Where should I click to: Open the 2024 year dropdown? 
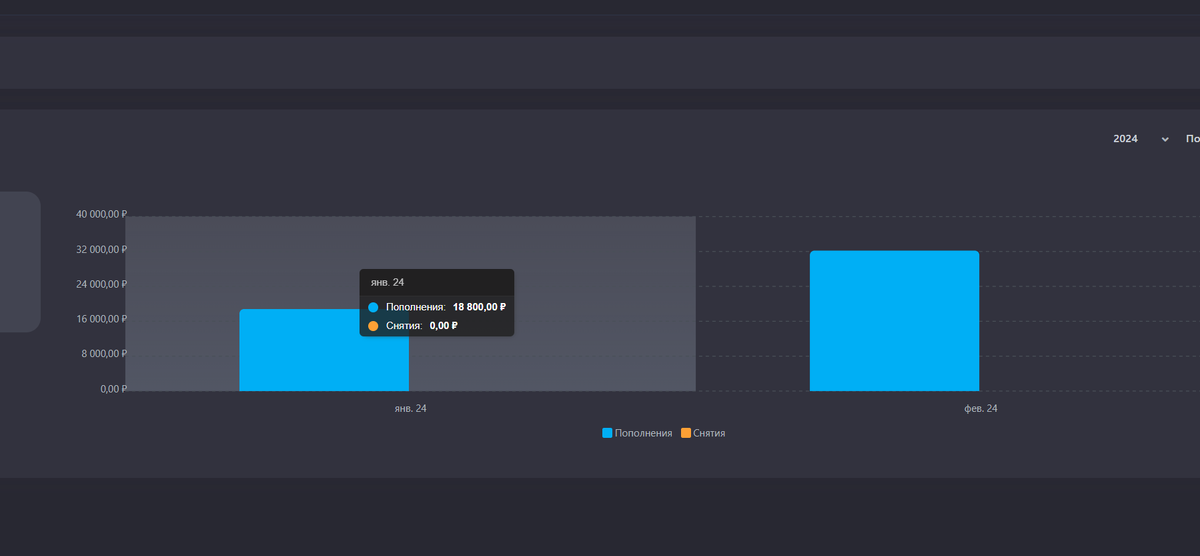click(1141, 139)
